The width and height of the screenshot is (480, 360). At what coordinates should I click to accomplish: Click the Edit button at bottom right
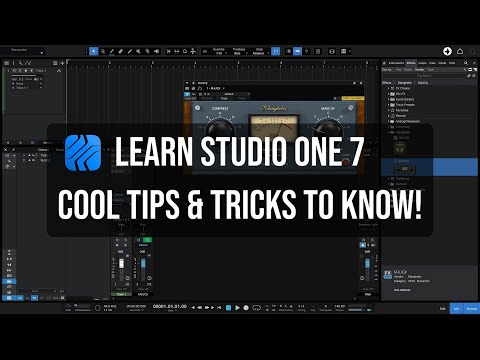442,309
